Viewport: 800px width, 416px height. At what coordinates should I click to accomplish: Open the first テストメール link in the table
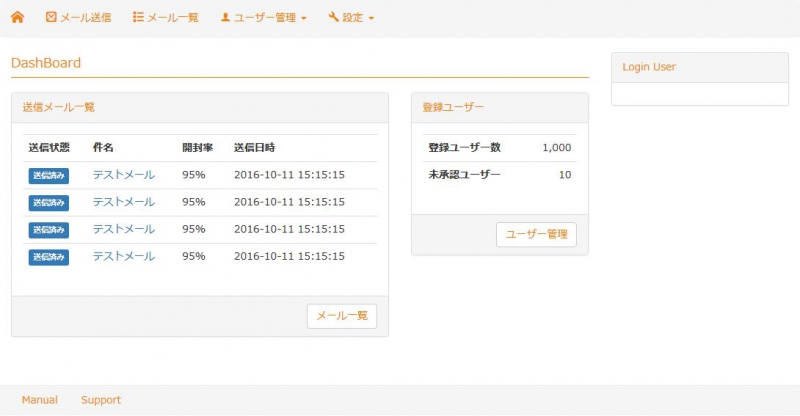[124, 175]
